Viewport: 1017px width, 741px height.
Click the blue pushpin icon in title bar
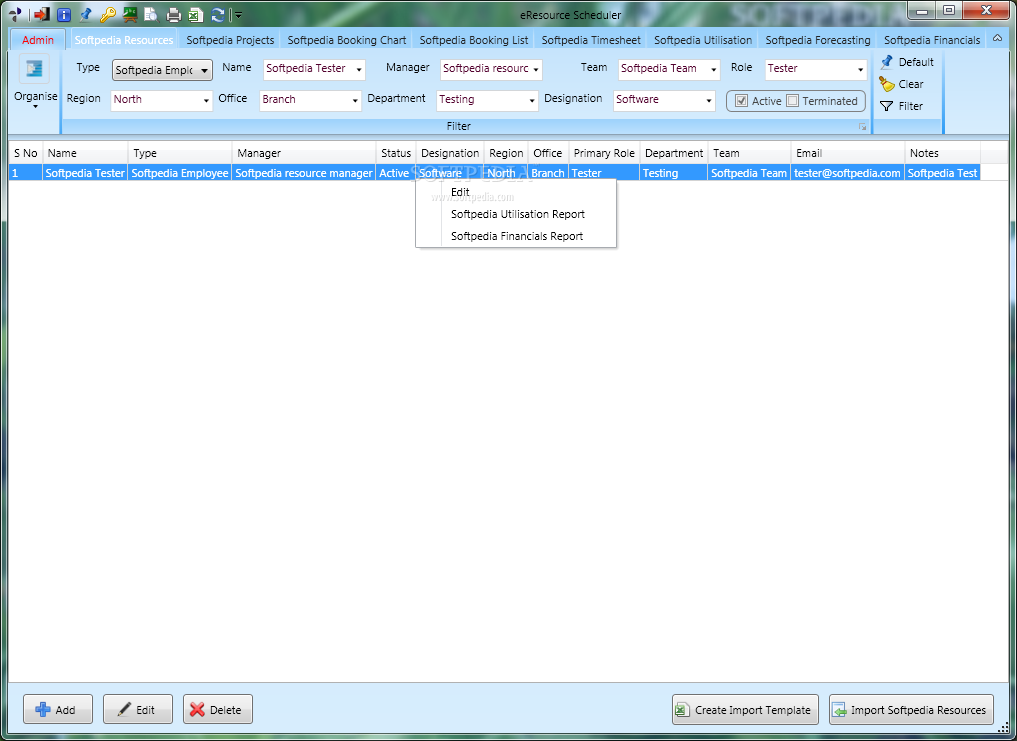[x=86, y=14]
